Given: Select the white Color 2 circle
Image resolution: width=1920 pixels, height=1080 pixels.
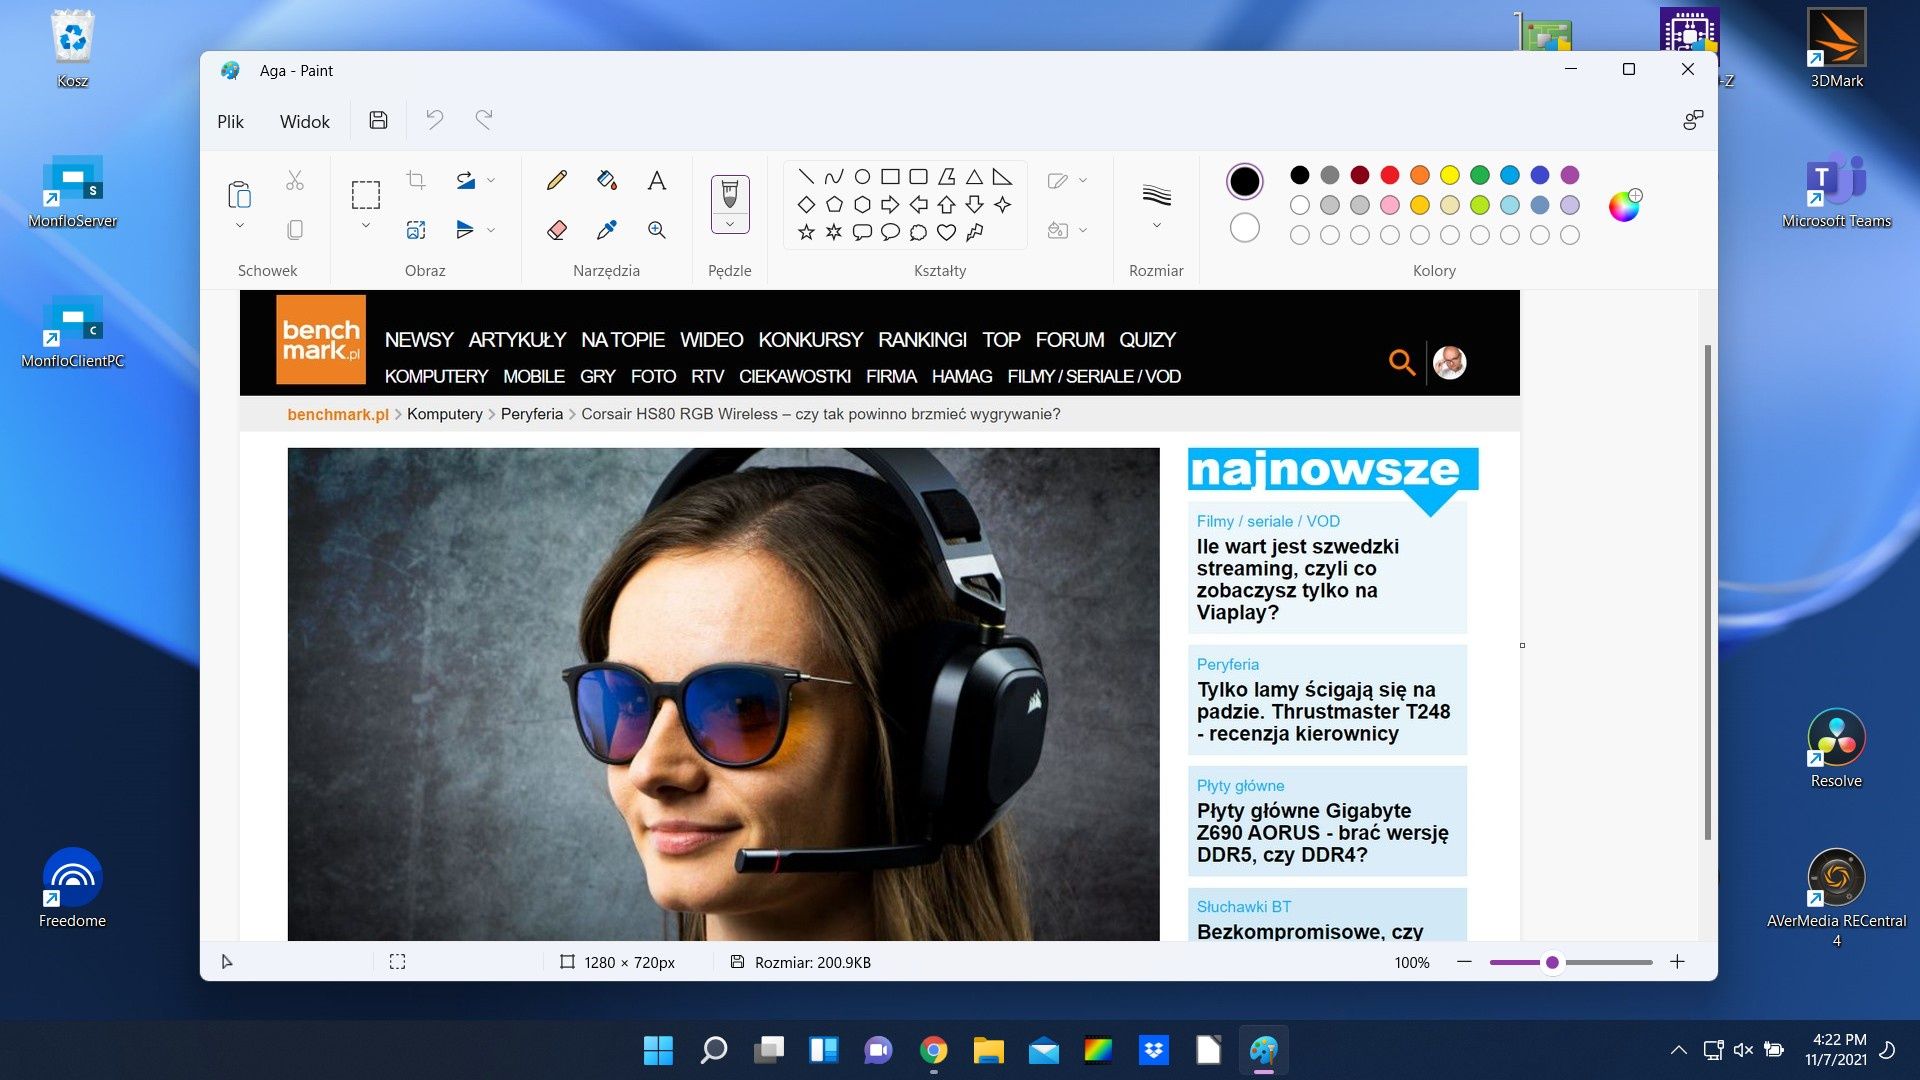Looking at the screenshot, I should tap(1244, 228).
